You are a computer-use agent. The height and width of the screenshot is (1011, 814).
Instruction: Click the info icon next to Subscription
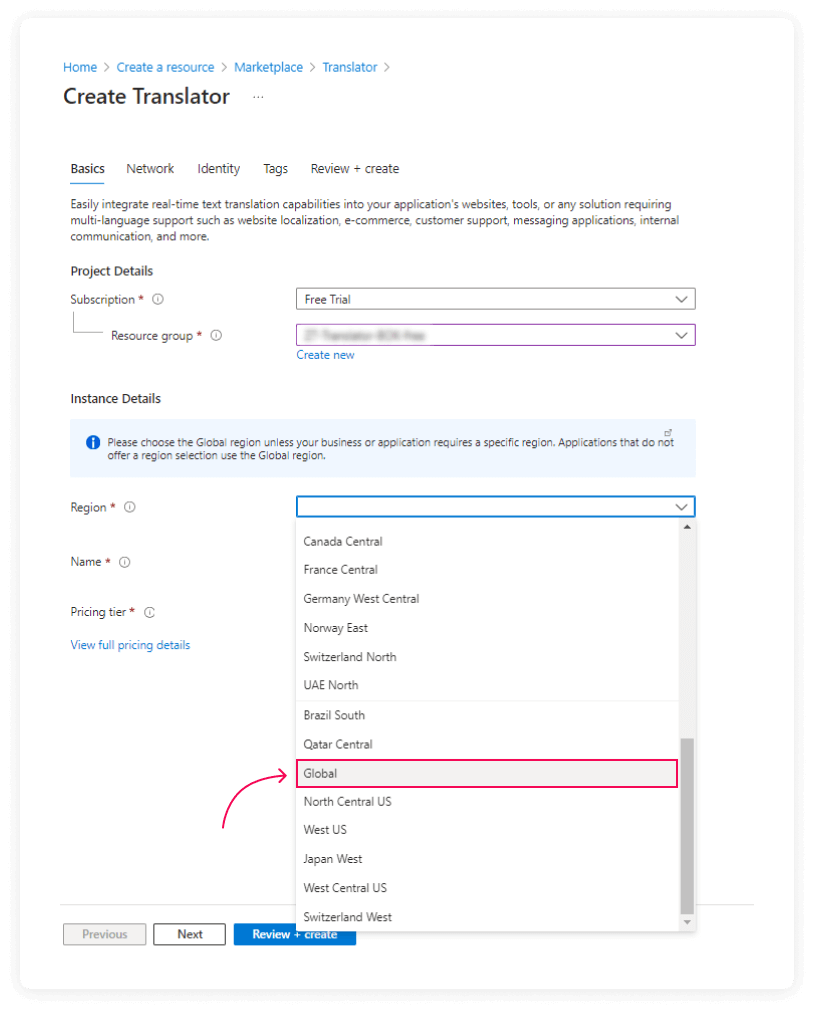point(158,299)
